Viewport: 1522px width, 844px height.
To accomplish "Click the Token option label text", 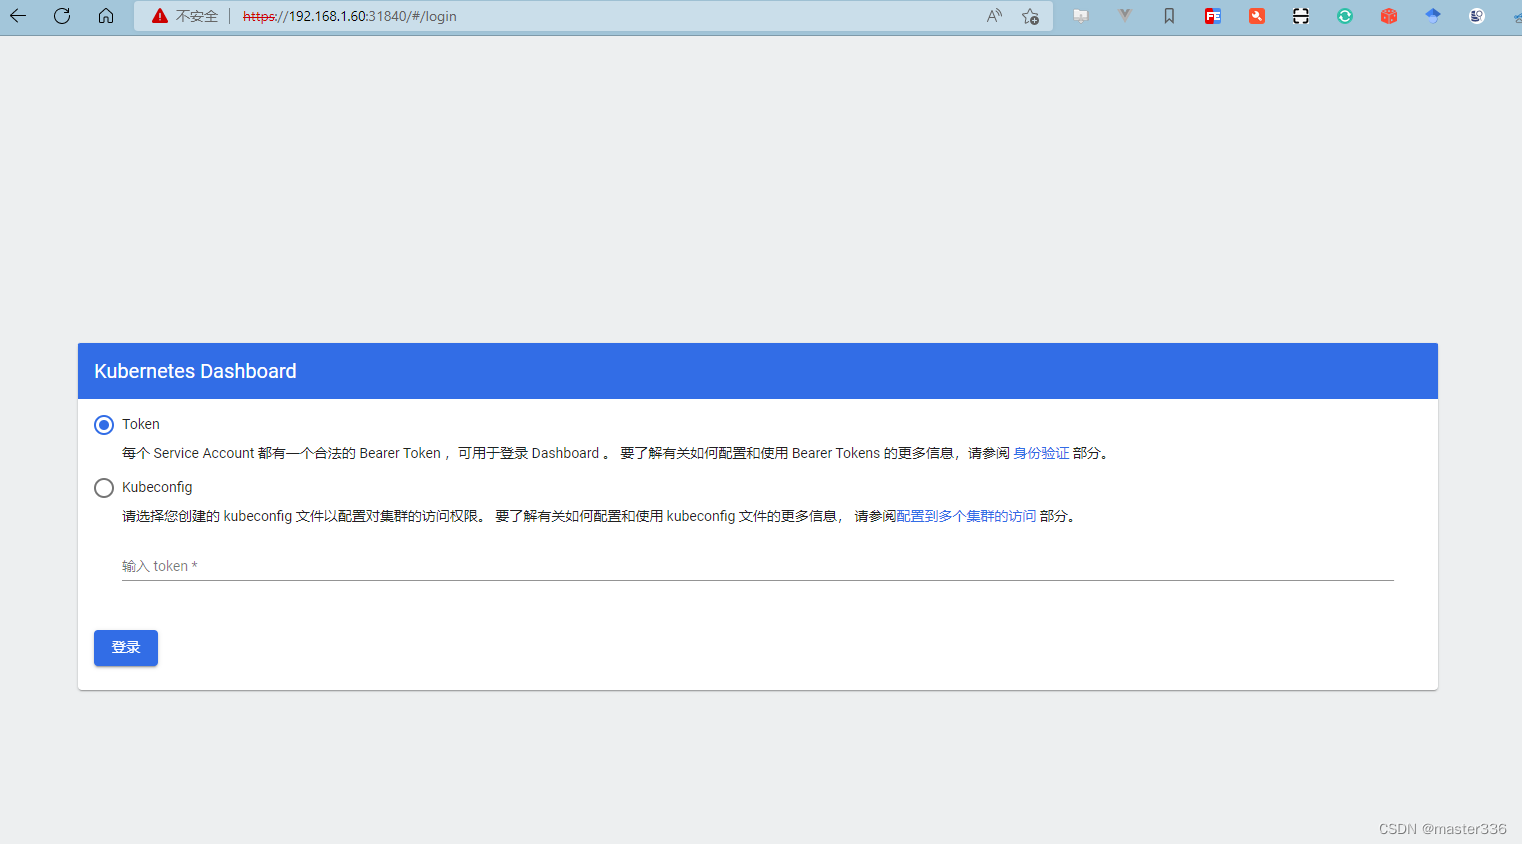I will click(141, 424).
